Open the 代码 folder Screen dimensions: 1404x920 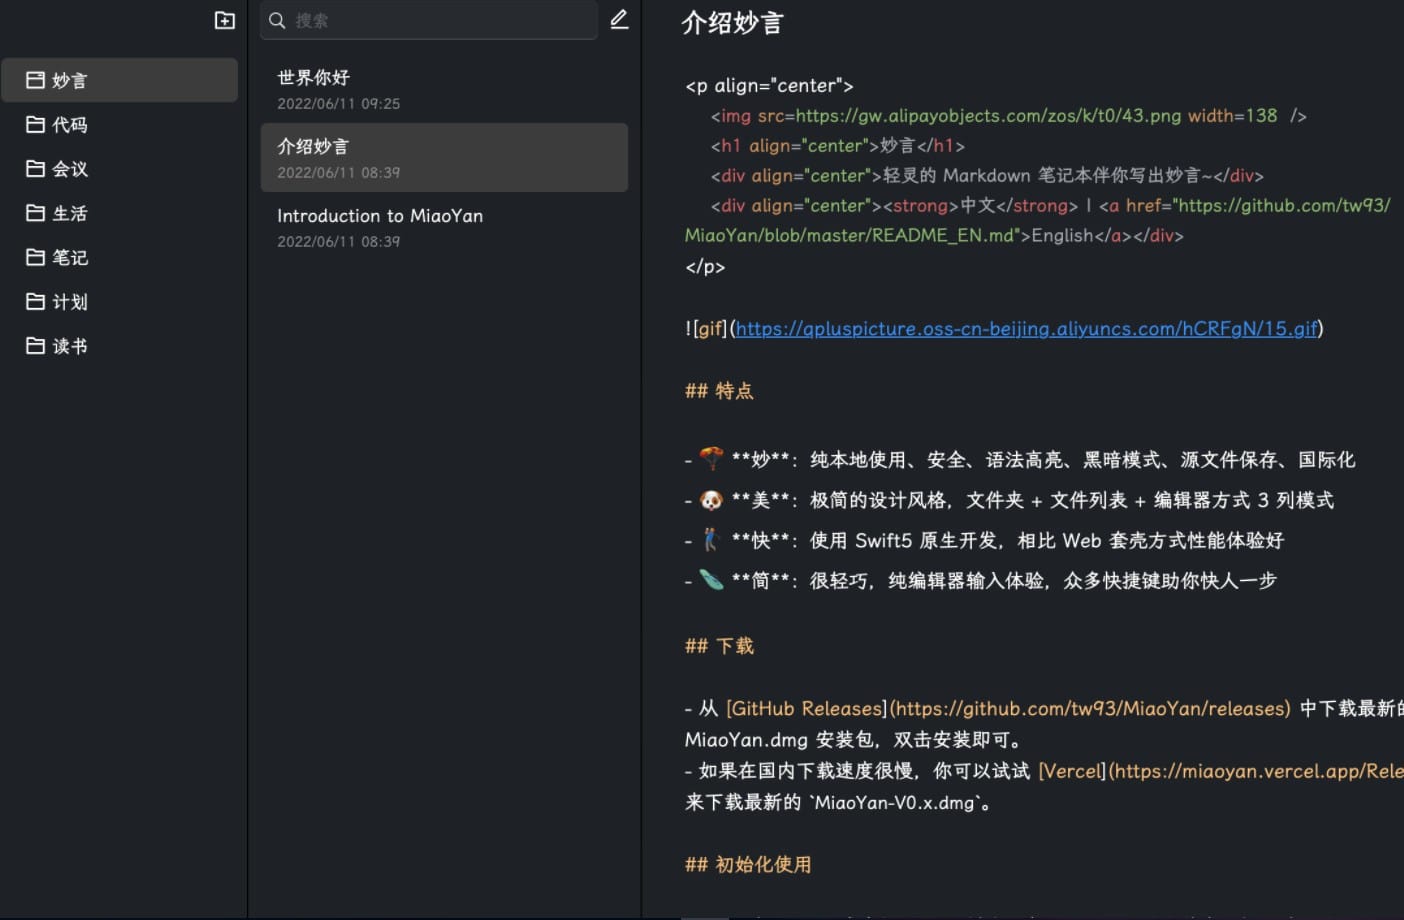coord(120,125)
